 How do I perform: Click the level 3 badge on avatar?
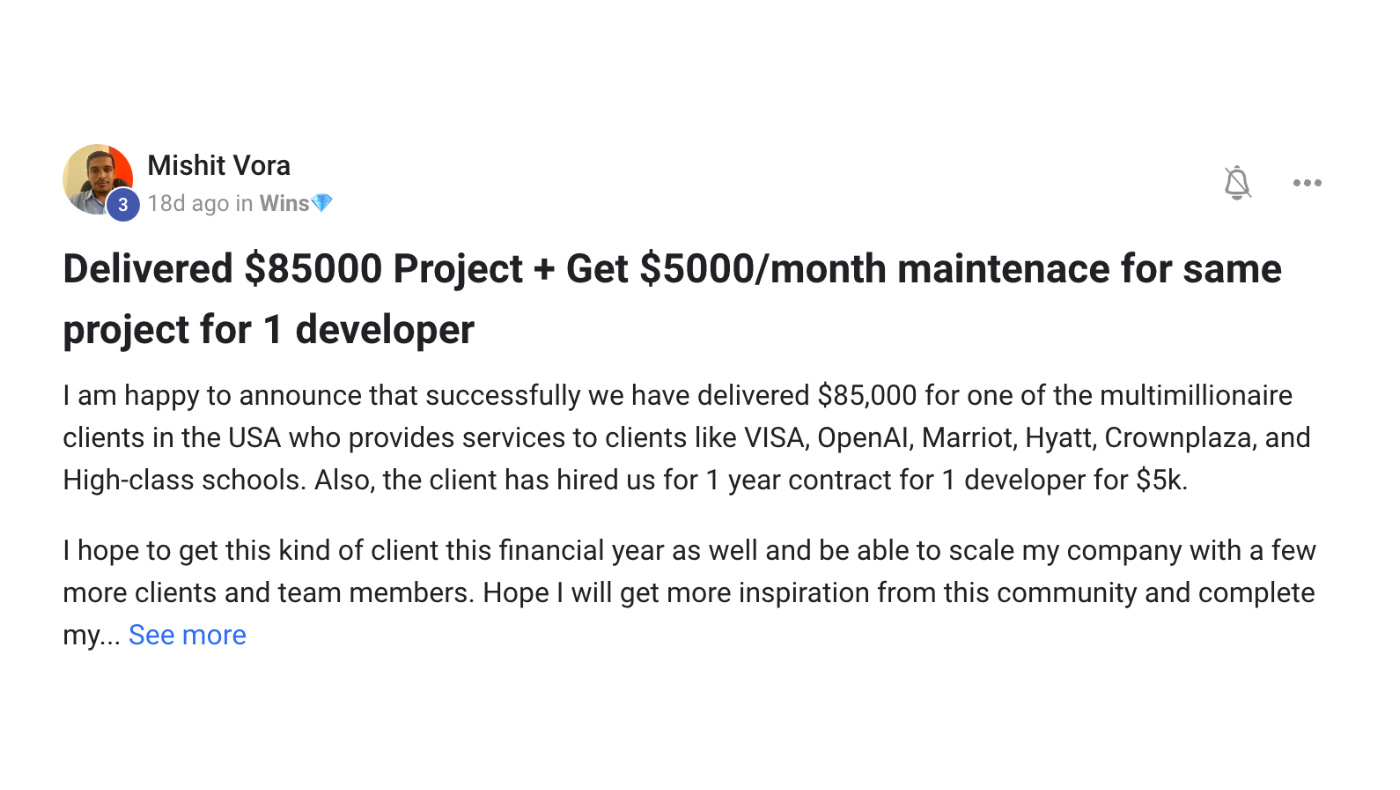[123, 205]
